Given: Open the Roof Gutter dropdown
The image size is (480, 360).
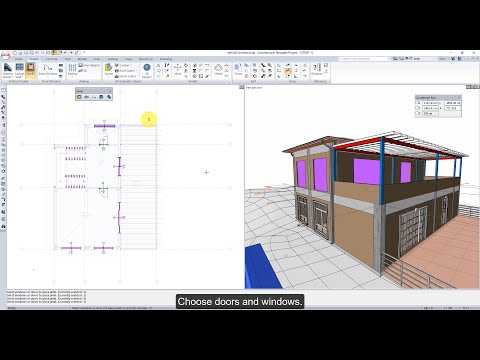Looking at the screenshot, I should (126, 71).
